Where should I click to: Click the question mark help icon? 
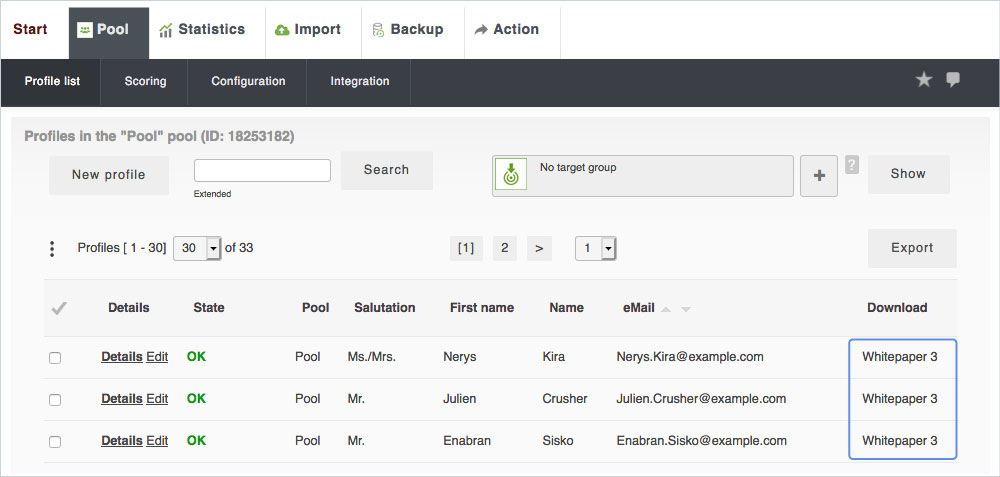852,165
